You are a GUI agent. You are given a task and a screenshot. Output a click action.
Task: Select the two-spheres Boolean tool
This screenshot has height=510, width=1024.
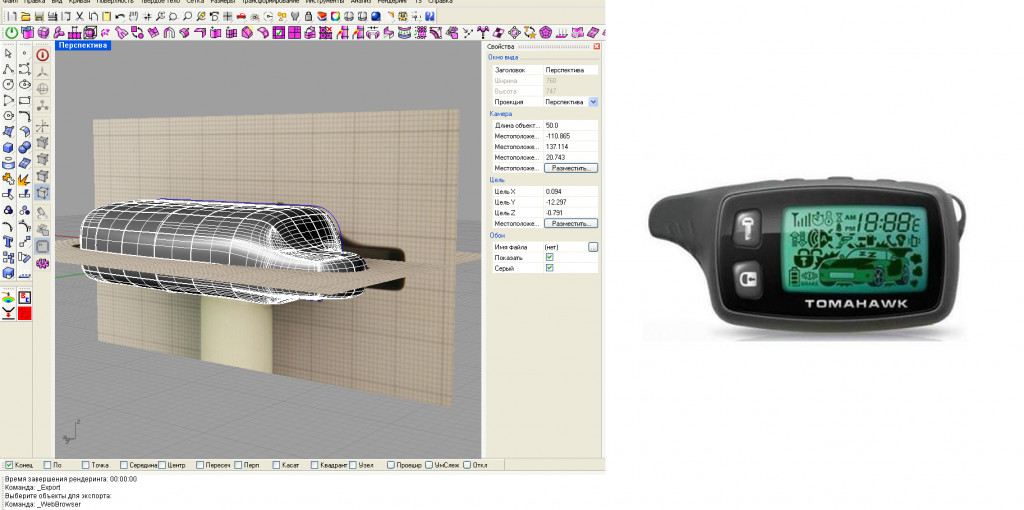click(25, 148)
